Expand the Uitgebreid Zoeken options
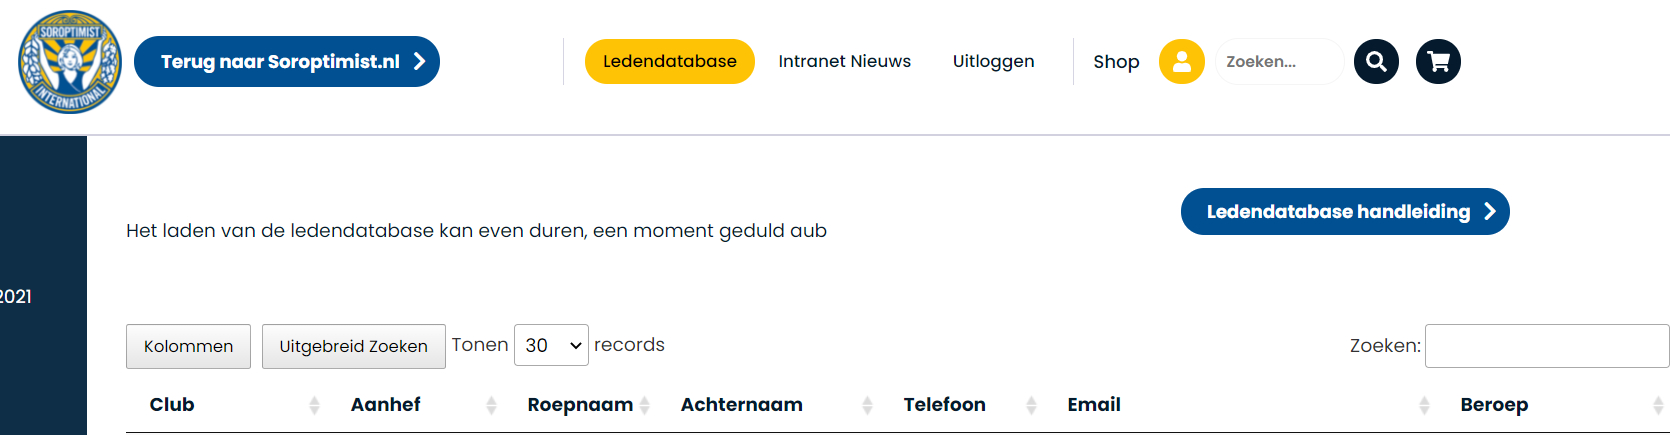The image size is (1670, 435). (x=353, y=346)
